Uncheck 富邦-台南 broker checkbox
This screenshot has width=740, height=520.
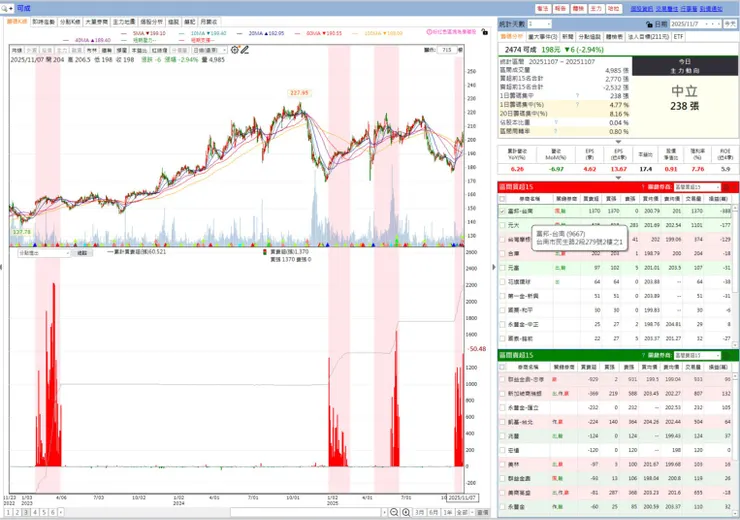pyautogui.click(x=502, y=211)
